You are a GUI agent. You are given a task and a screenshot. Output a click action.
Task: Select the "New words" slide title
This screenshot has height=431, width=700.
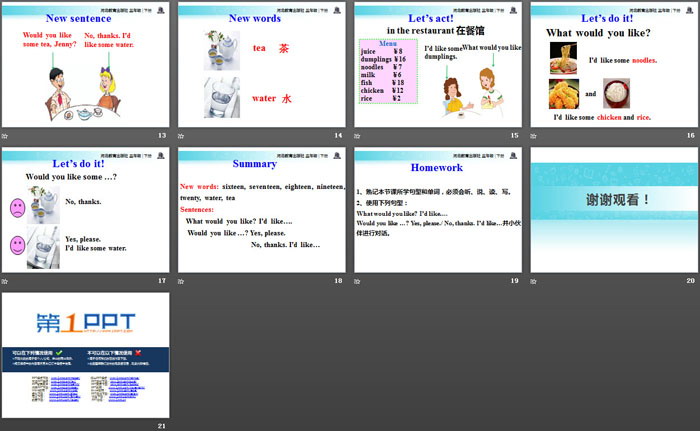pyautogui.click(x=254, y=18)
